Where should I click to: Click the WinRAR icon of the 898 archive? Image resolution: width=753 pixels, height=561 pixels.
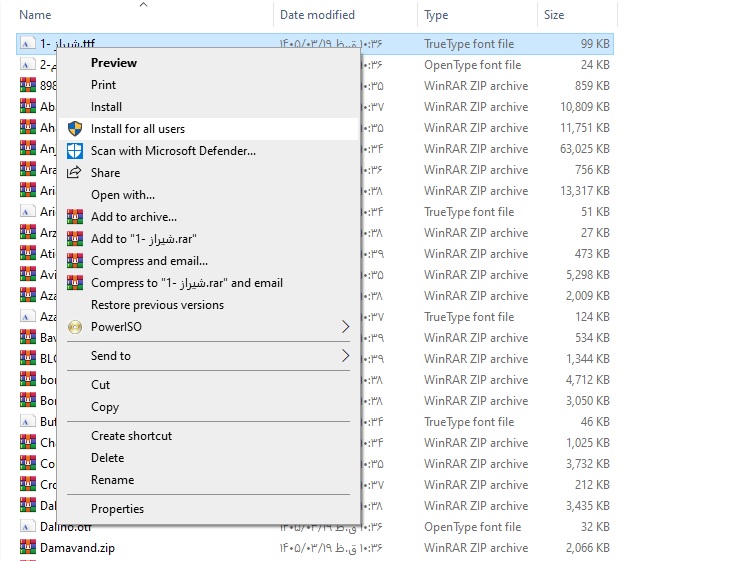point(28,85)
